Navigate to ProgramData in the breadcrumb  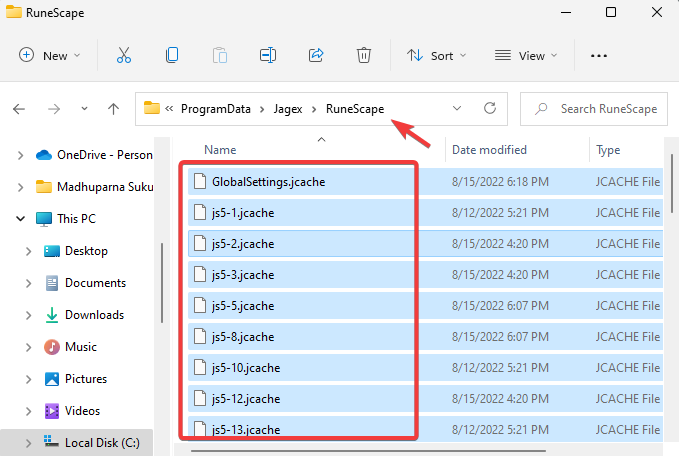coord(216,109)
